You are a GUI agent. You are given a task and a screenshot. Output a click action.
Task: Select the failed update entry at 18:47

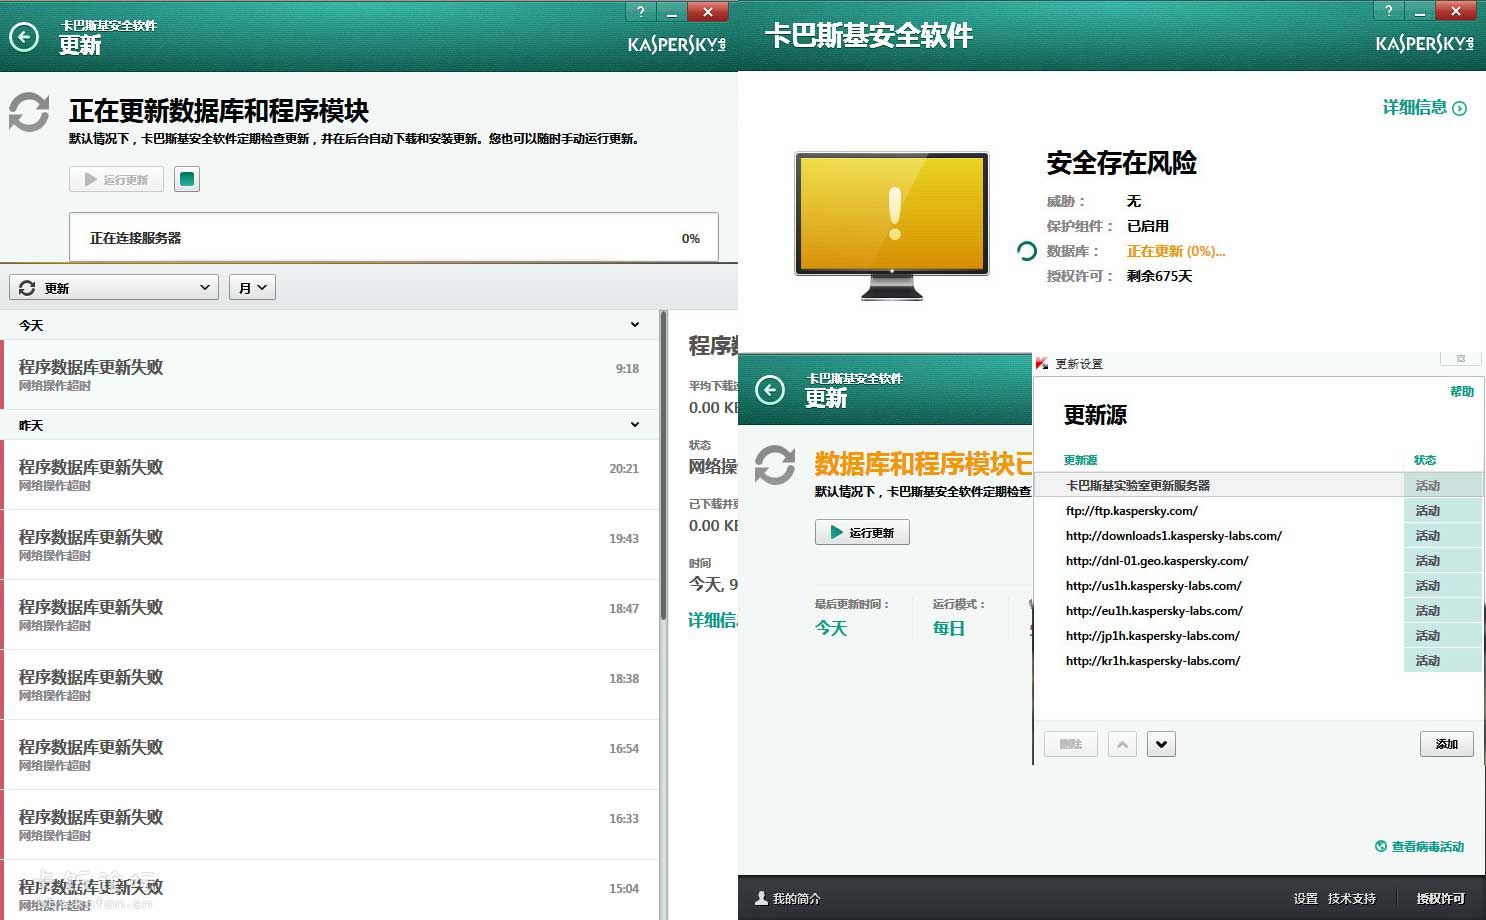click(330, 615)
